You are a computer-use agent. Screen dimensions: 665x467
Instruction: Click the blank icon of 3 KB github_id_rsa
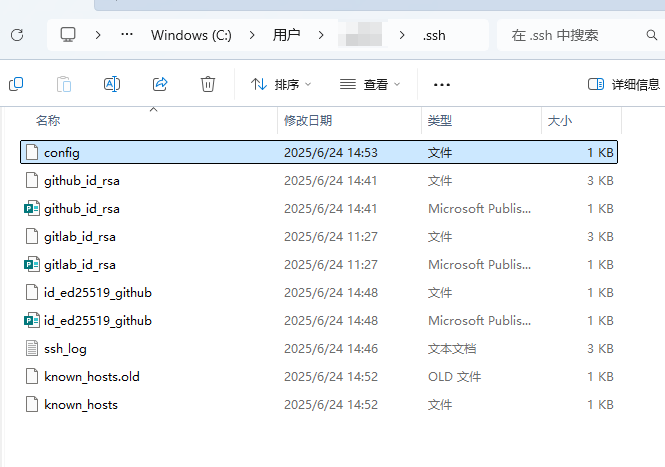pos(32,180)
